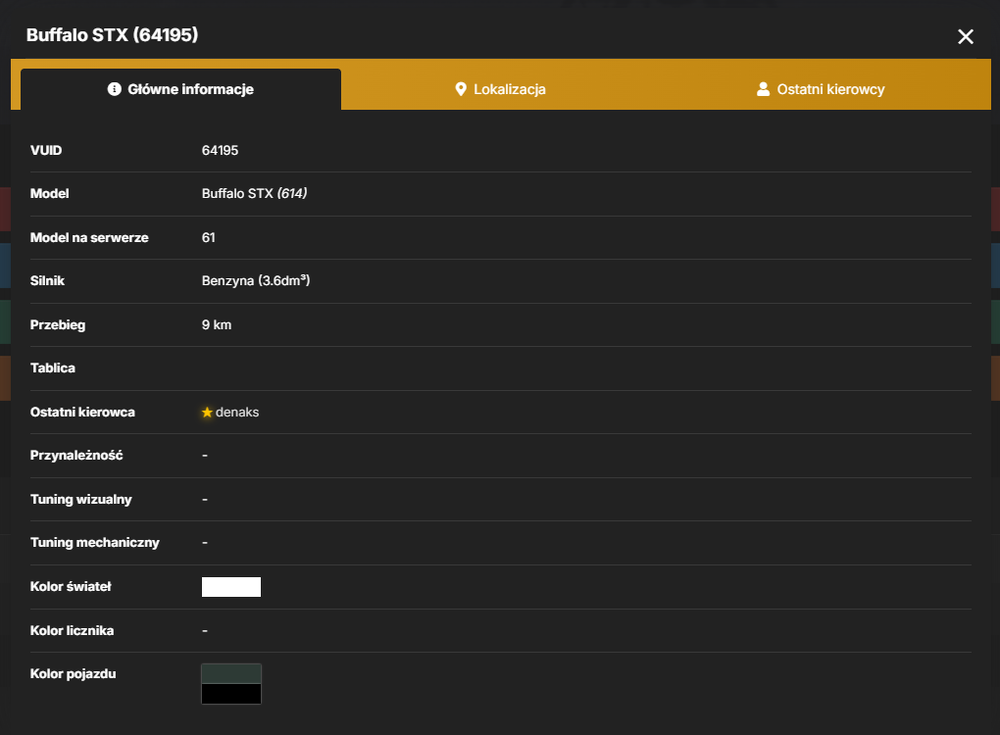Click the Ostatni kierowca label

click(x=82, y=412)
